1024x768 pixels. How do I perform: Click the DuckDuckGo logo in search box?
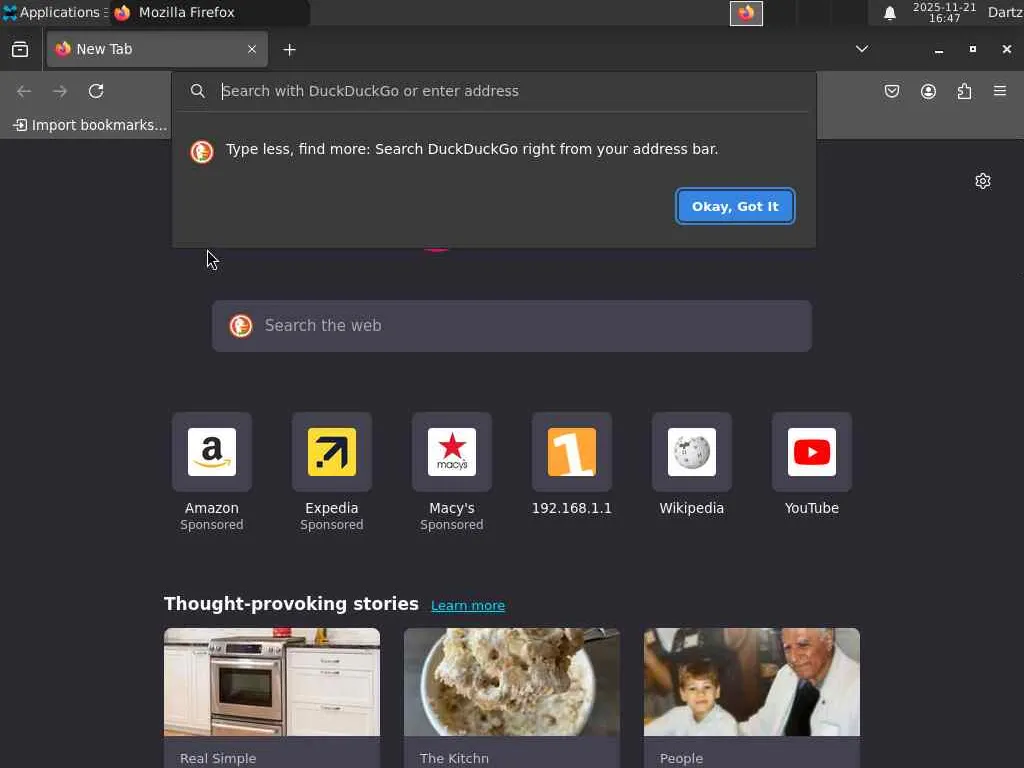click(241, 326)
